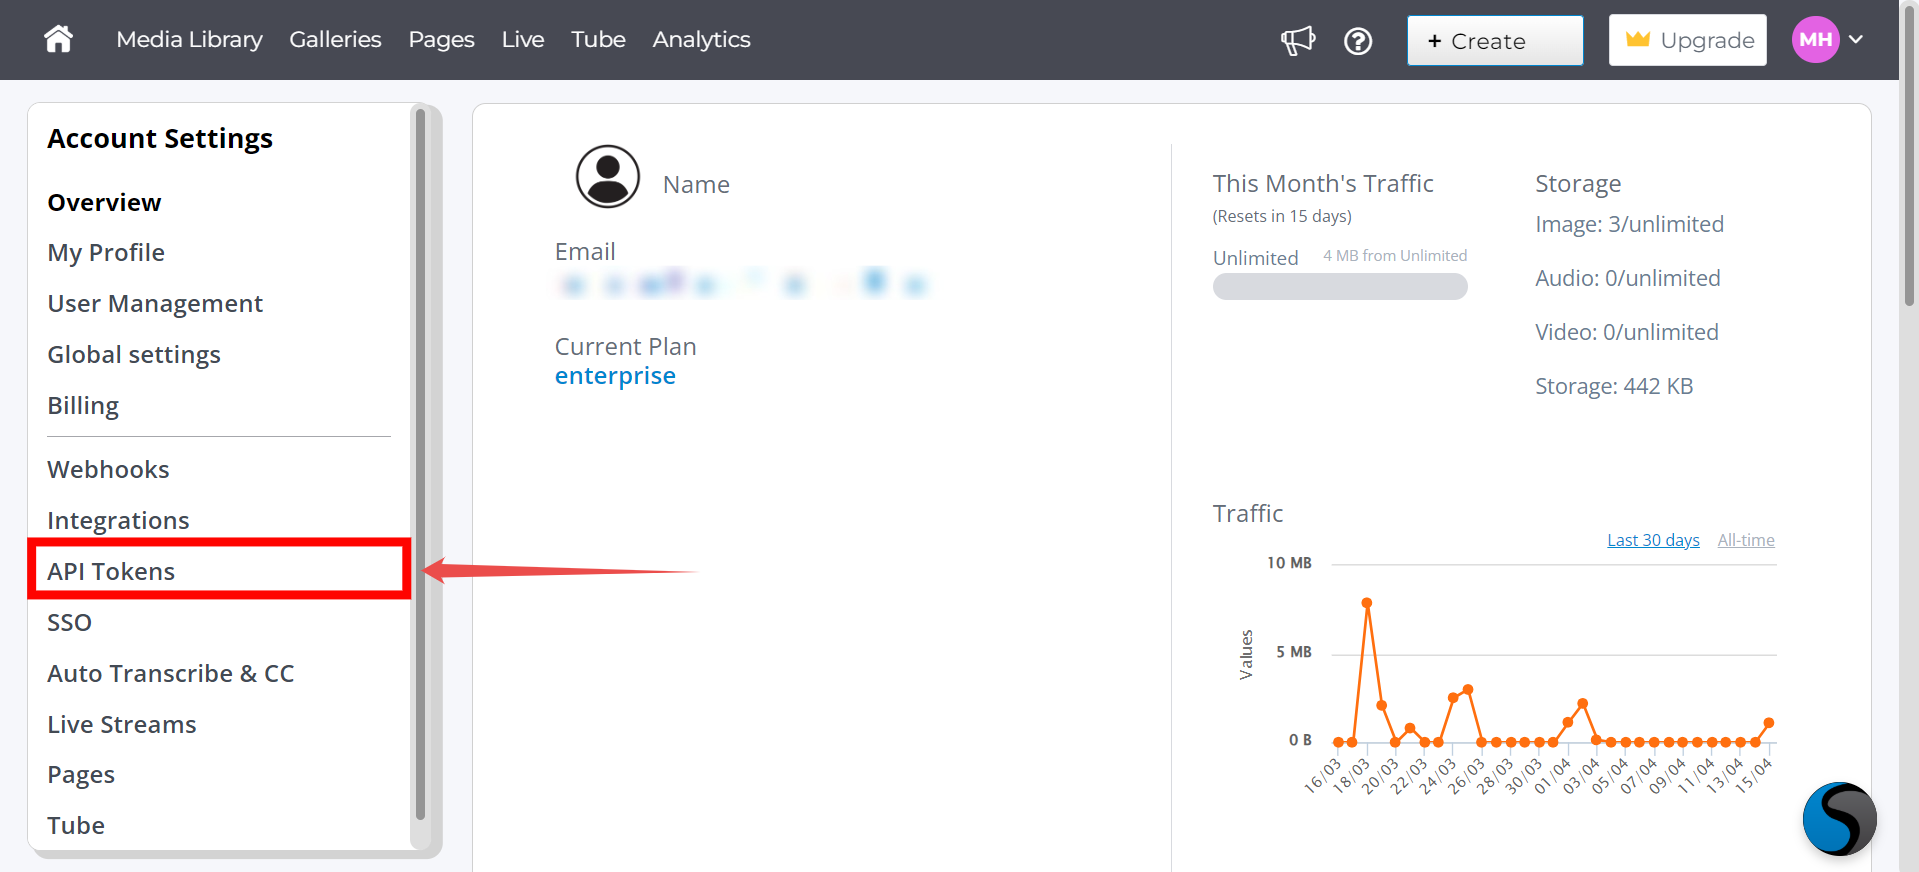Open the Create button menu
The height and width of the screenshot is (872, 1919).
[1495, 41]
